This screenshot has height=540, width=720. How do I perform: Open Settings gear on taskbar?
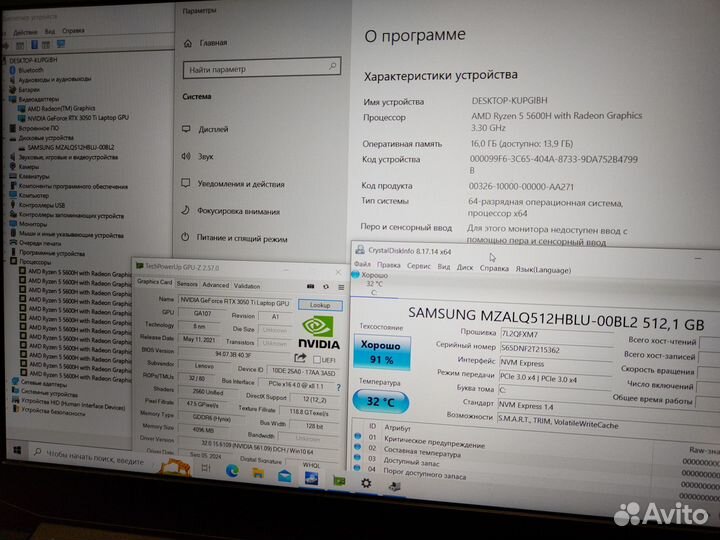(x=366, y=483)
